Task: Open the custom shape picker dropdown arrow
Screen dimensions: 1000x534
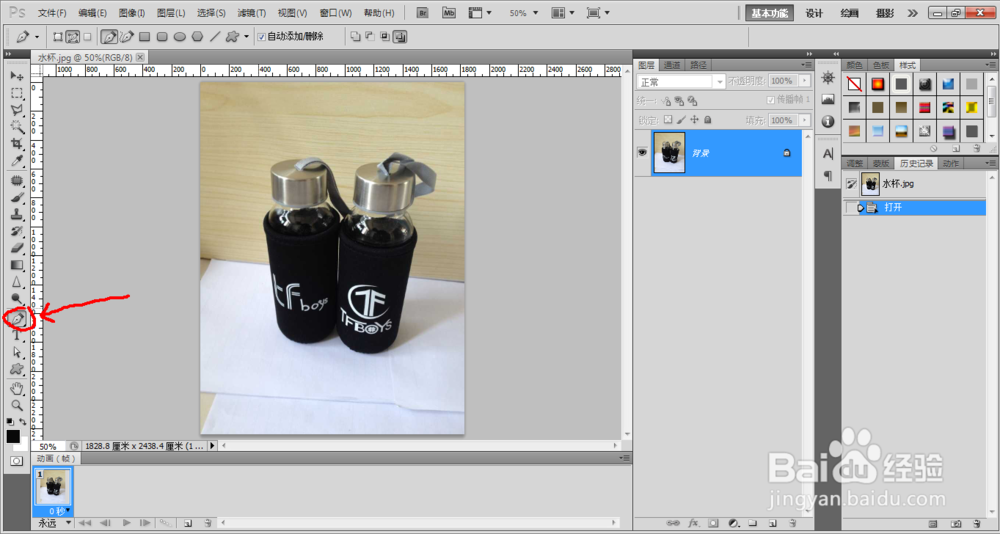Action: (x=246, y=36)
